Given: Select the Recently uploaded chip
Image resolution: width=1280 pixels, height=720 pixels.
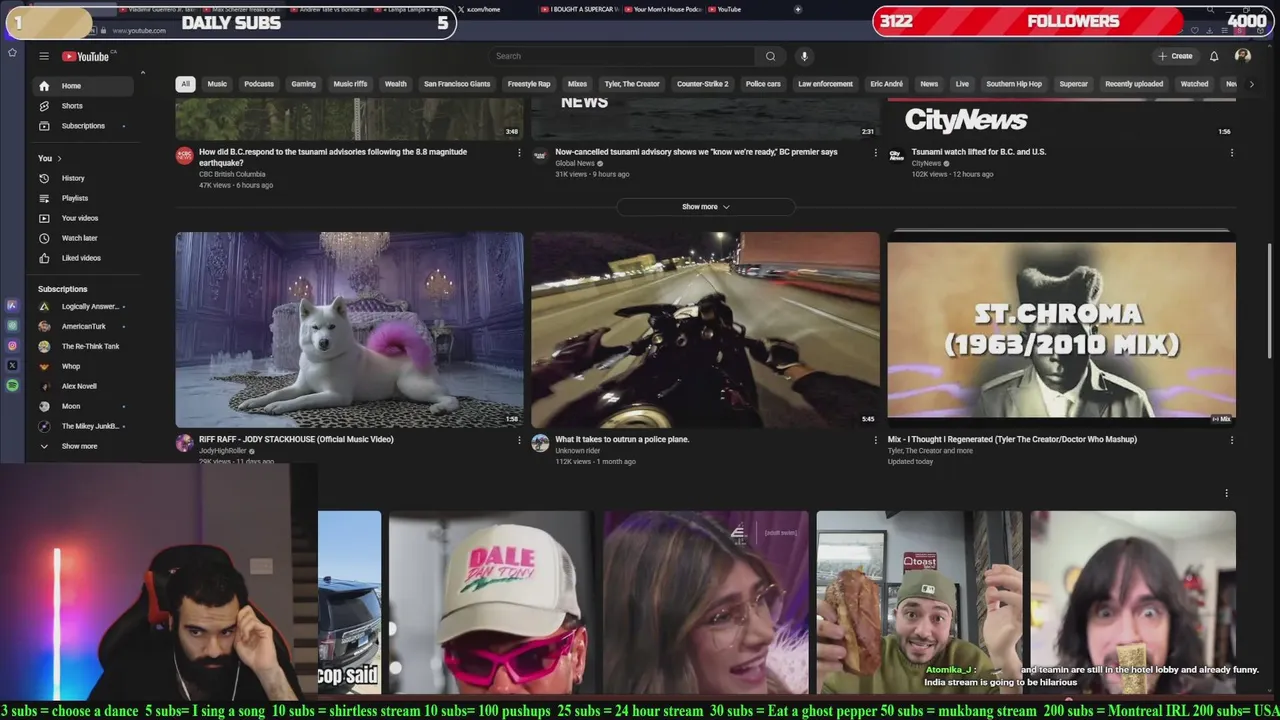Looking at the screenshot, I should (x=1134, y=84).
